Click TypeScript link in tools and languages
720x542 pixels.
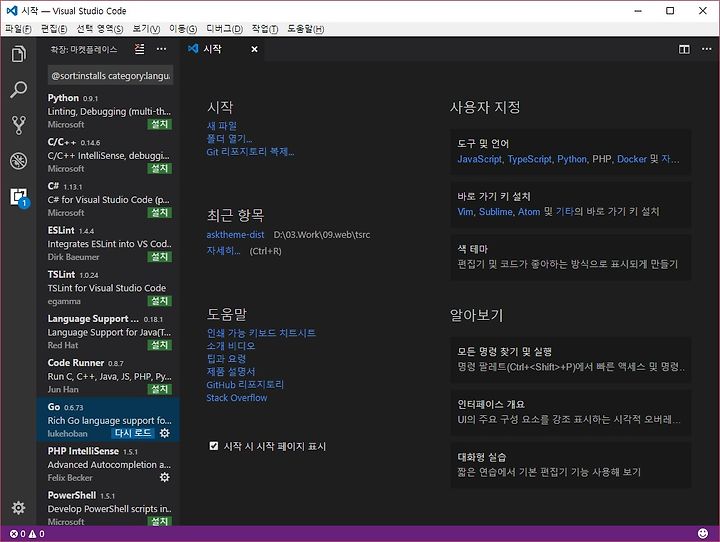click(529, 159)
